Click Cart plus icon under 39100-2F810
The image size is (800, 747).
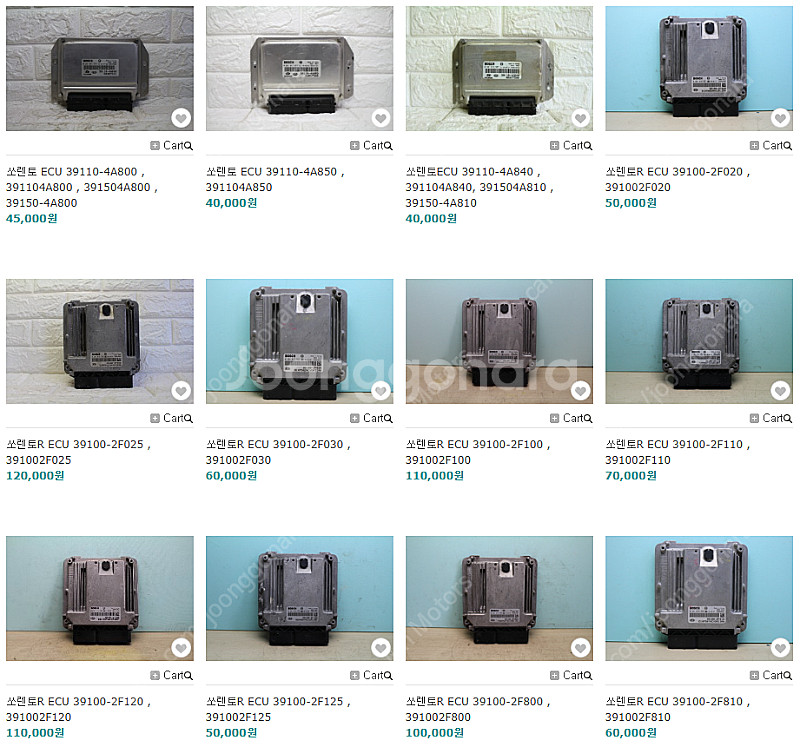click(754, 676)
